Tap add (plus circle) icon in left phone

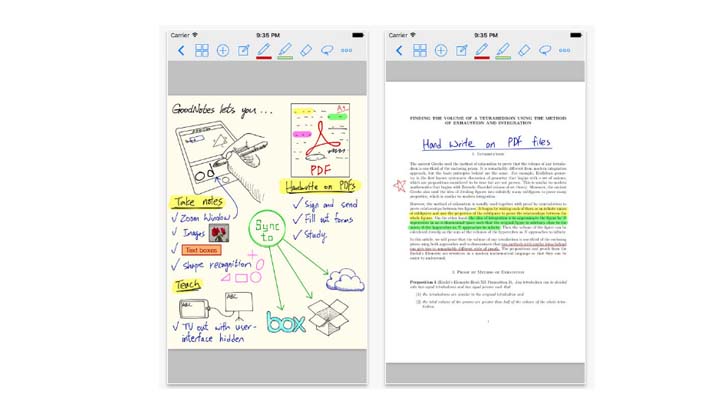pyautogui.click(x=223, y=51)
